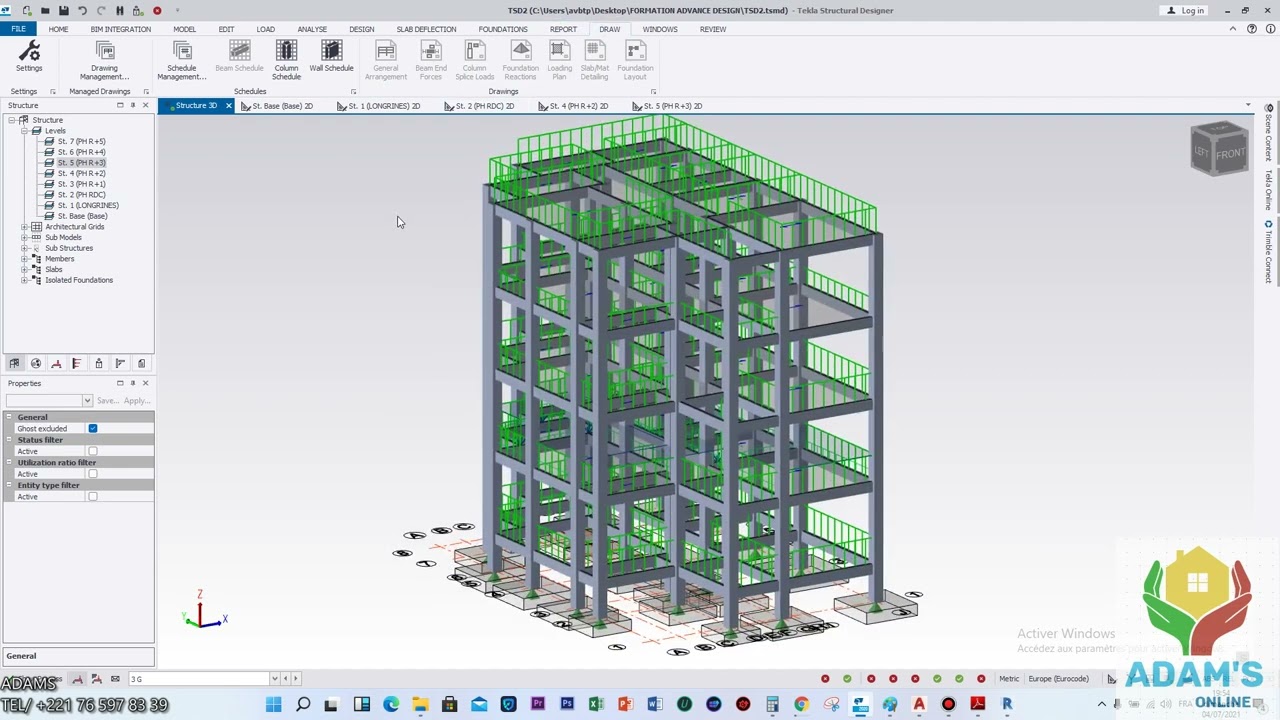Open the DESIGN ribbon tab
The width and height of the screenshot is (1280, 720).
(362, 29)
